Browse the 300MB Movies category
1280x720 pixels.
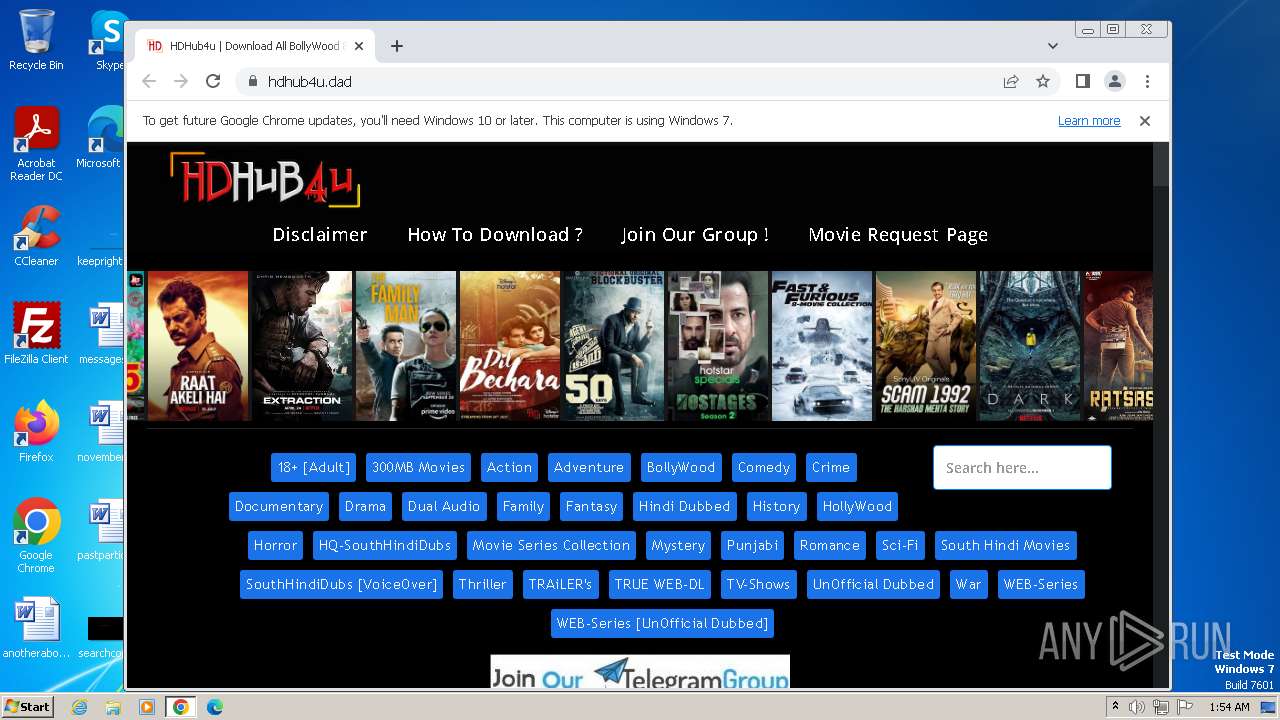[418, 468]
